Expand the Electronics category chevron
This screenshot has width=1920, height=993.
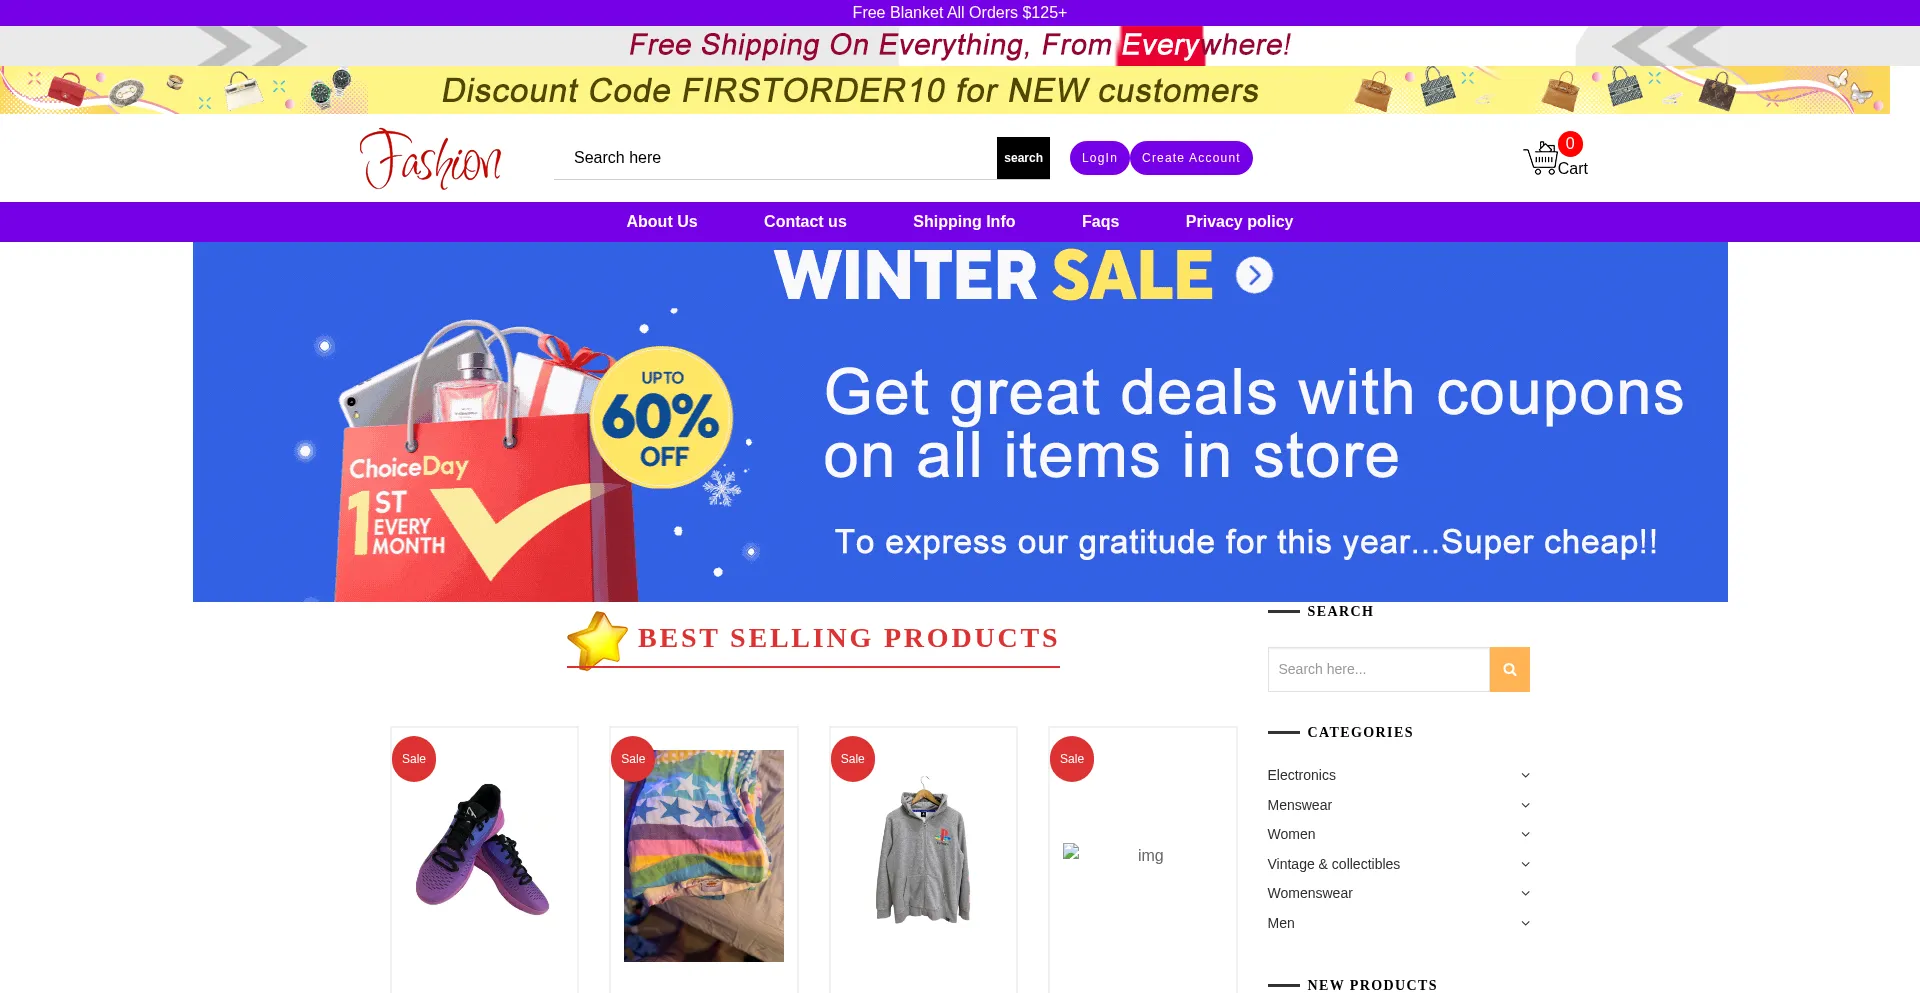point(1525,775)
